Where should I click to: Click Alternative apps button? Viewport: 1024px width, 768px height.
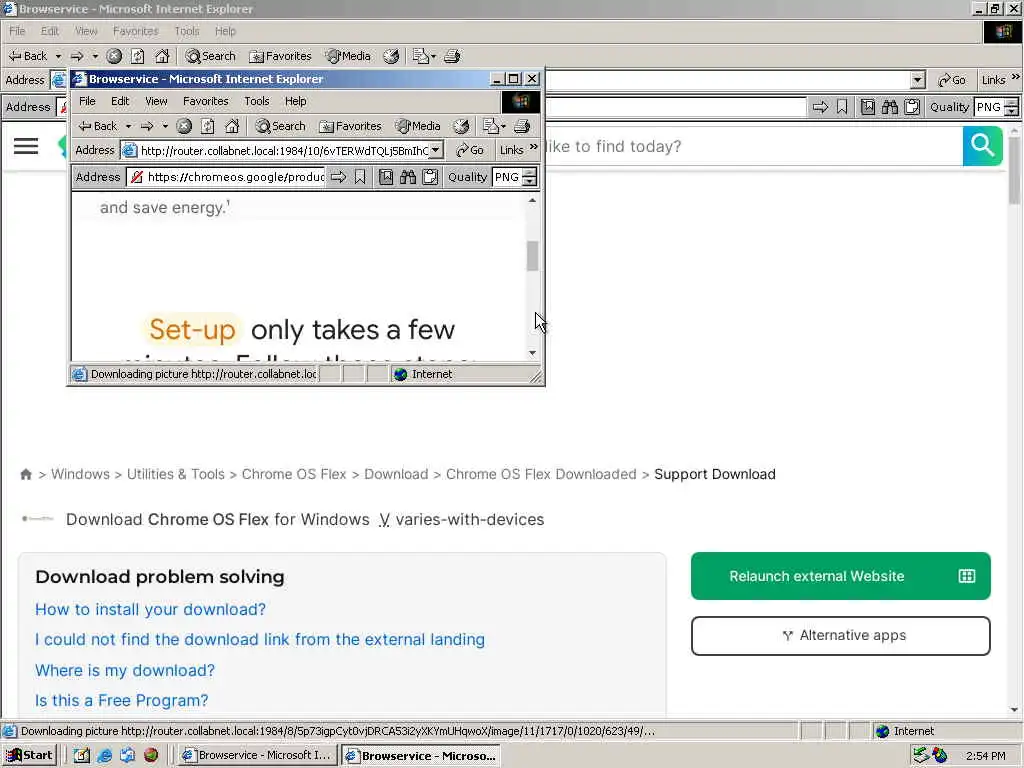[x=840, y=635]
